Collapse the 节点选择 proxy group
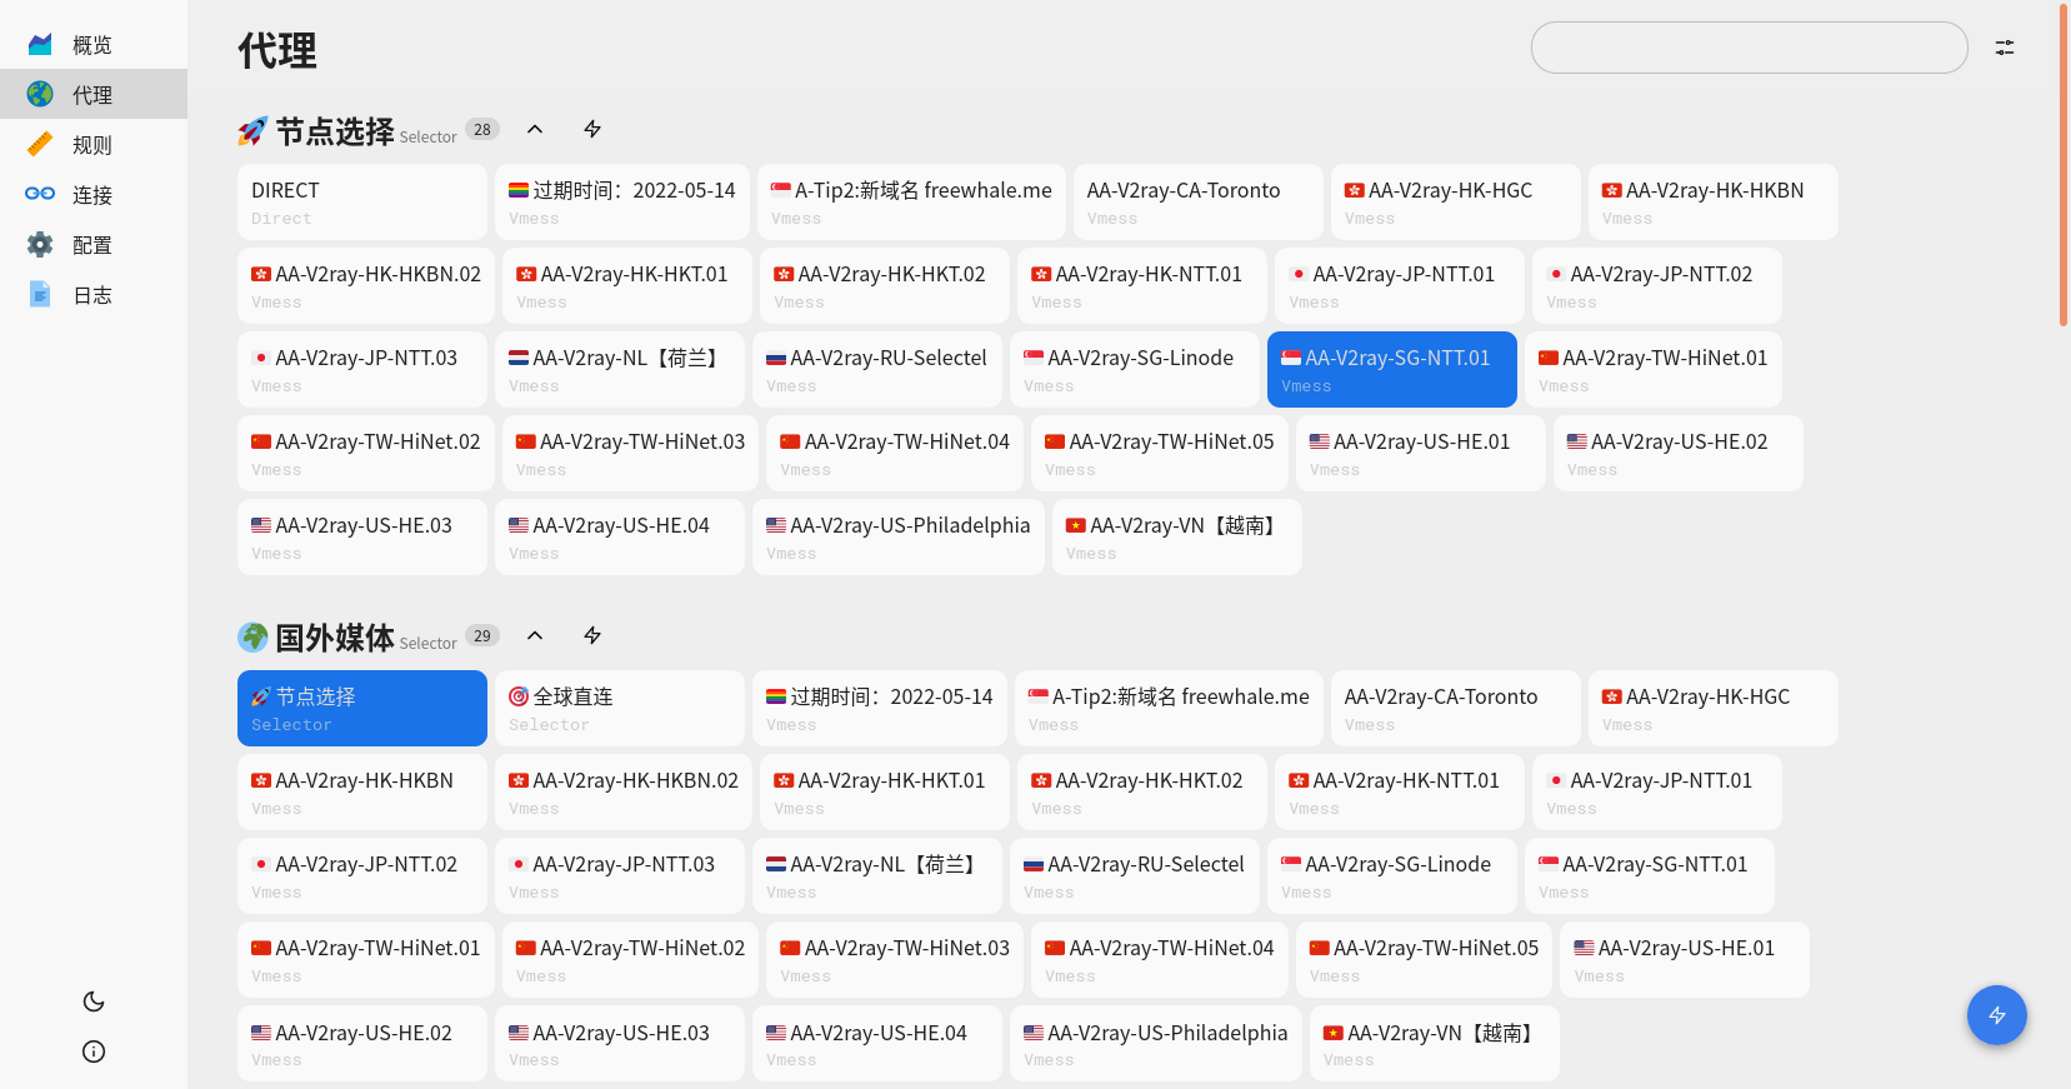Image resolution: width=2071 pixels, height=1089 pixels. [x=535, y=129]
